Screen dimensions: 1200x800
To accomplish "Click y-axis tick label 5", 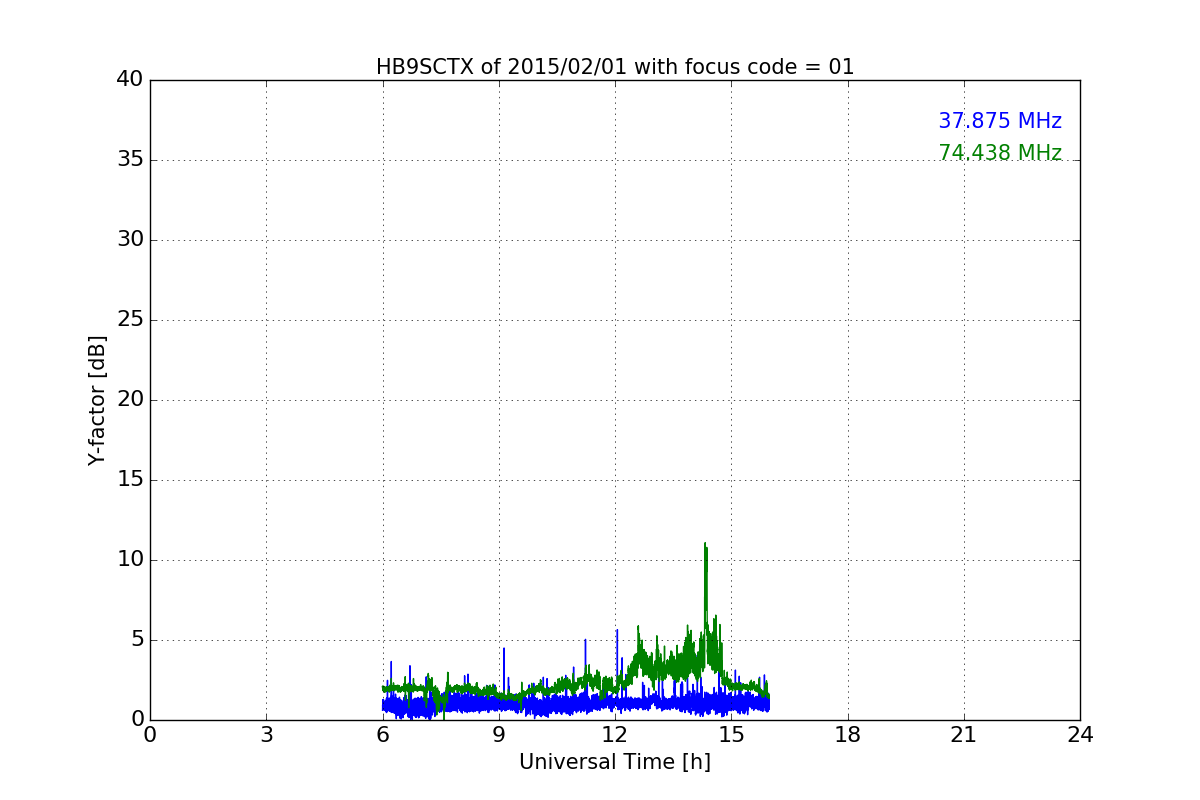I will coord(137,639).
